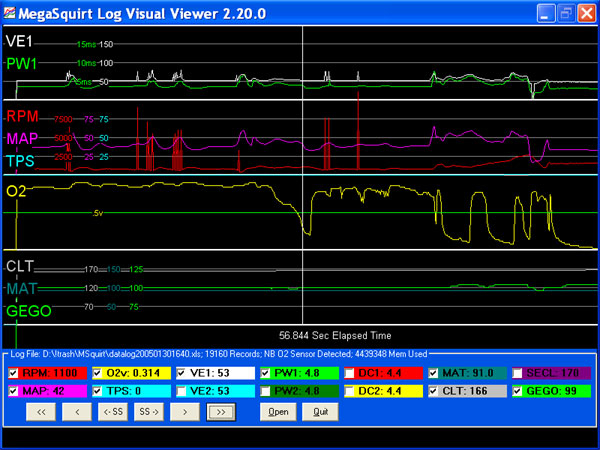Jump forward with the >> button

coord(221,412)
